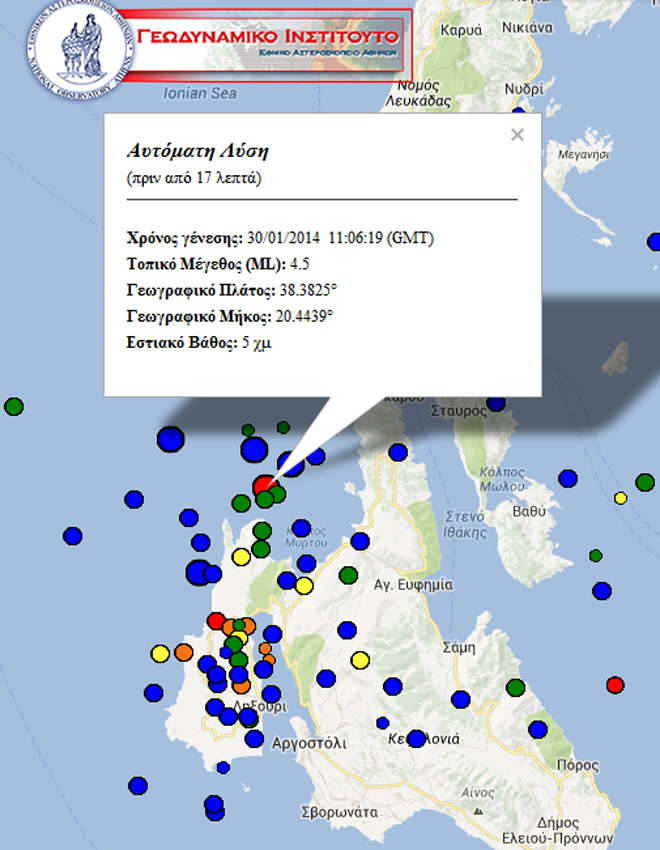The width and height of the screenshot is (660, 850).
Task: Select the green marker left of Αγ. Ευφημία
Action: (x=348, y=575)
